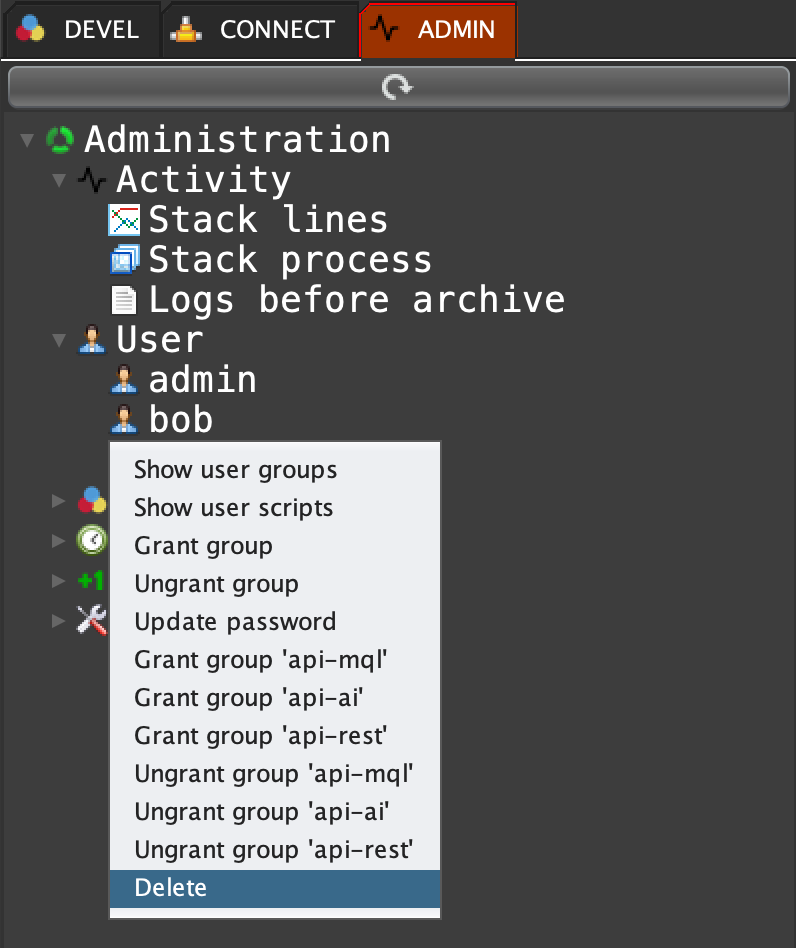Collapse the Administration tree node

27,140
